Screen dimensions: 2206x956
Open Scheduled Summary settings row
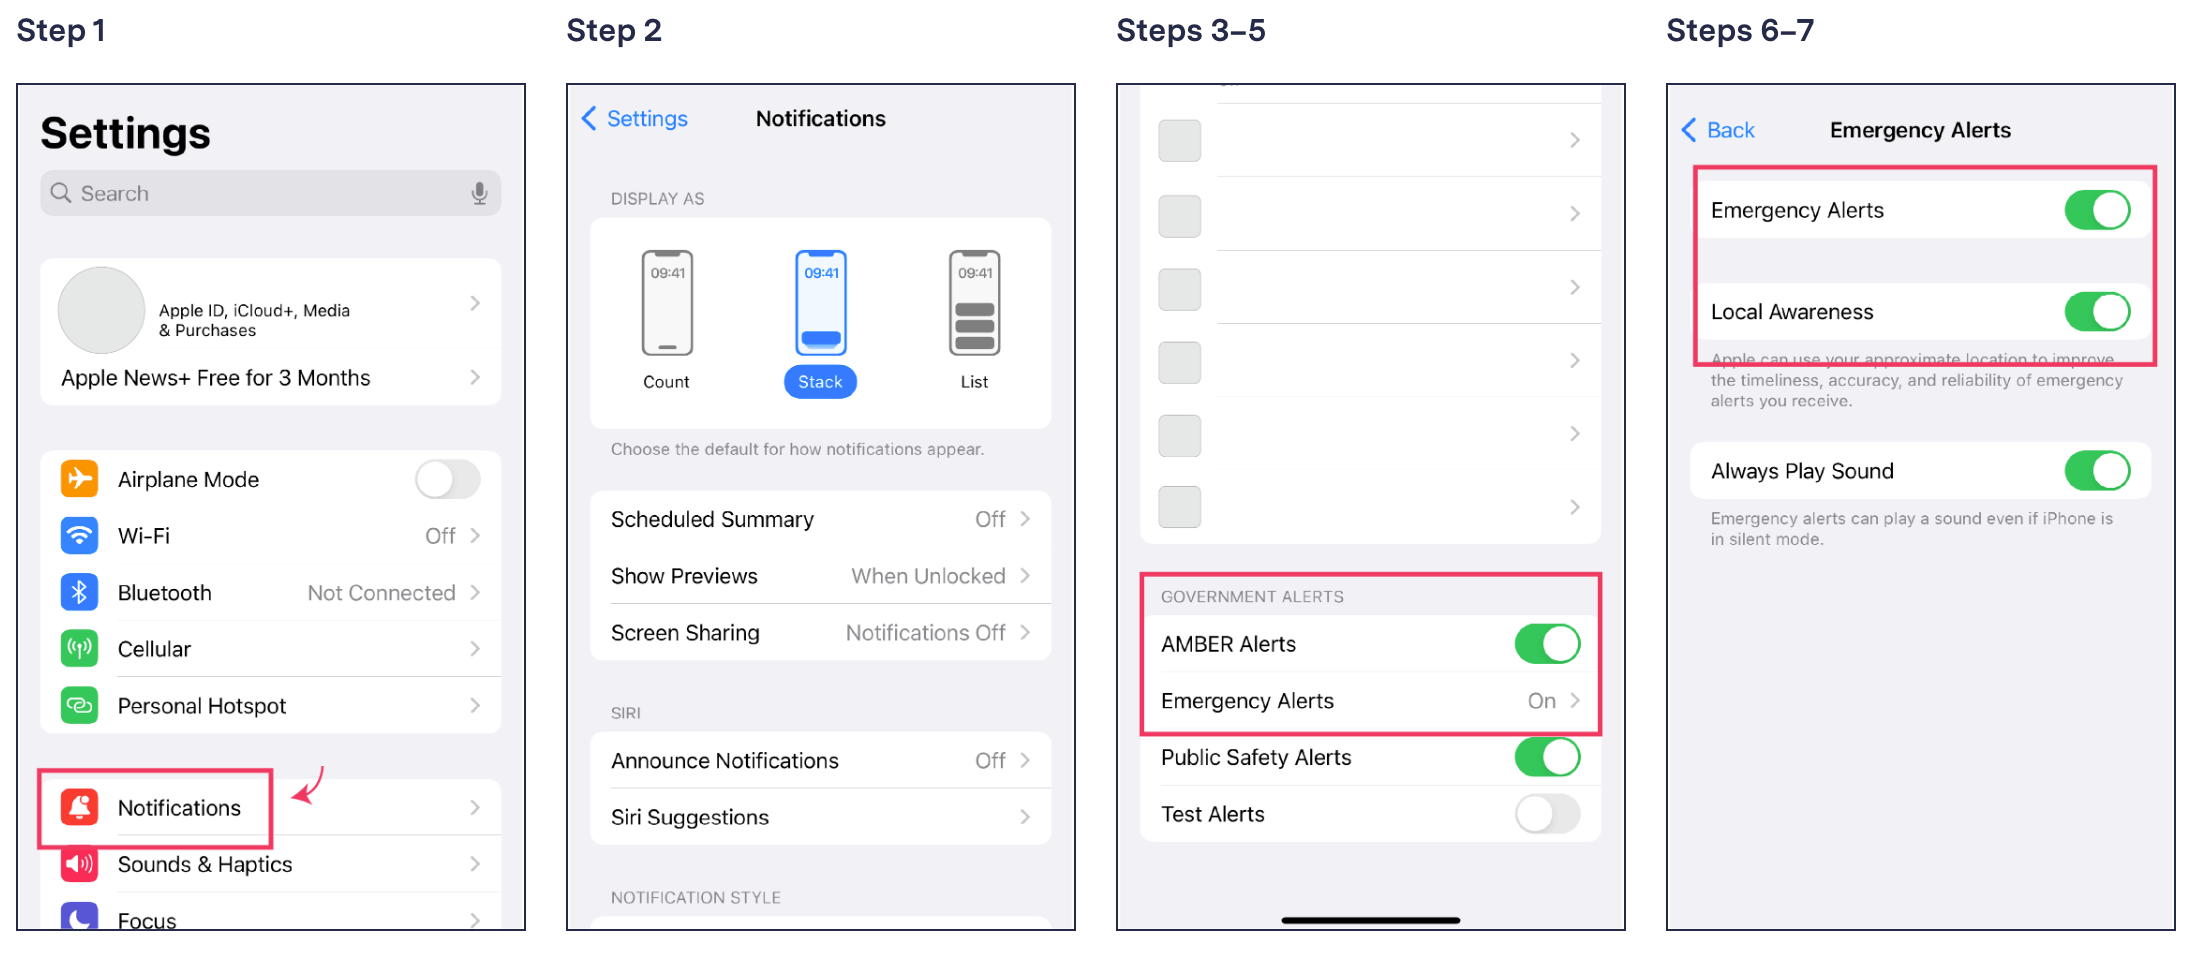pos(820,519)
